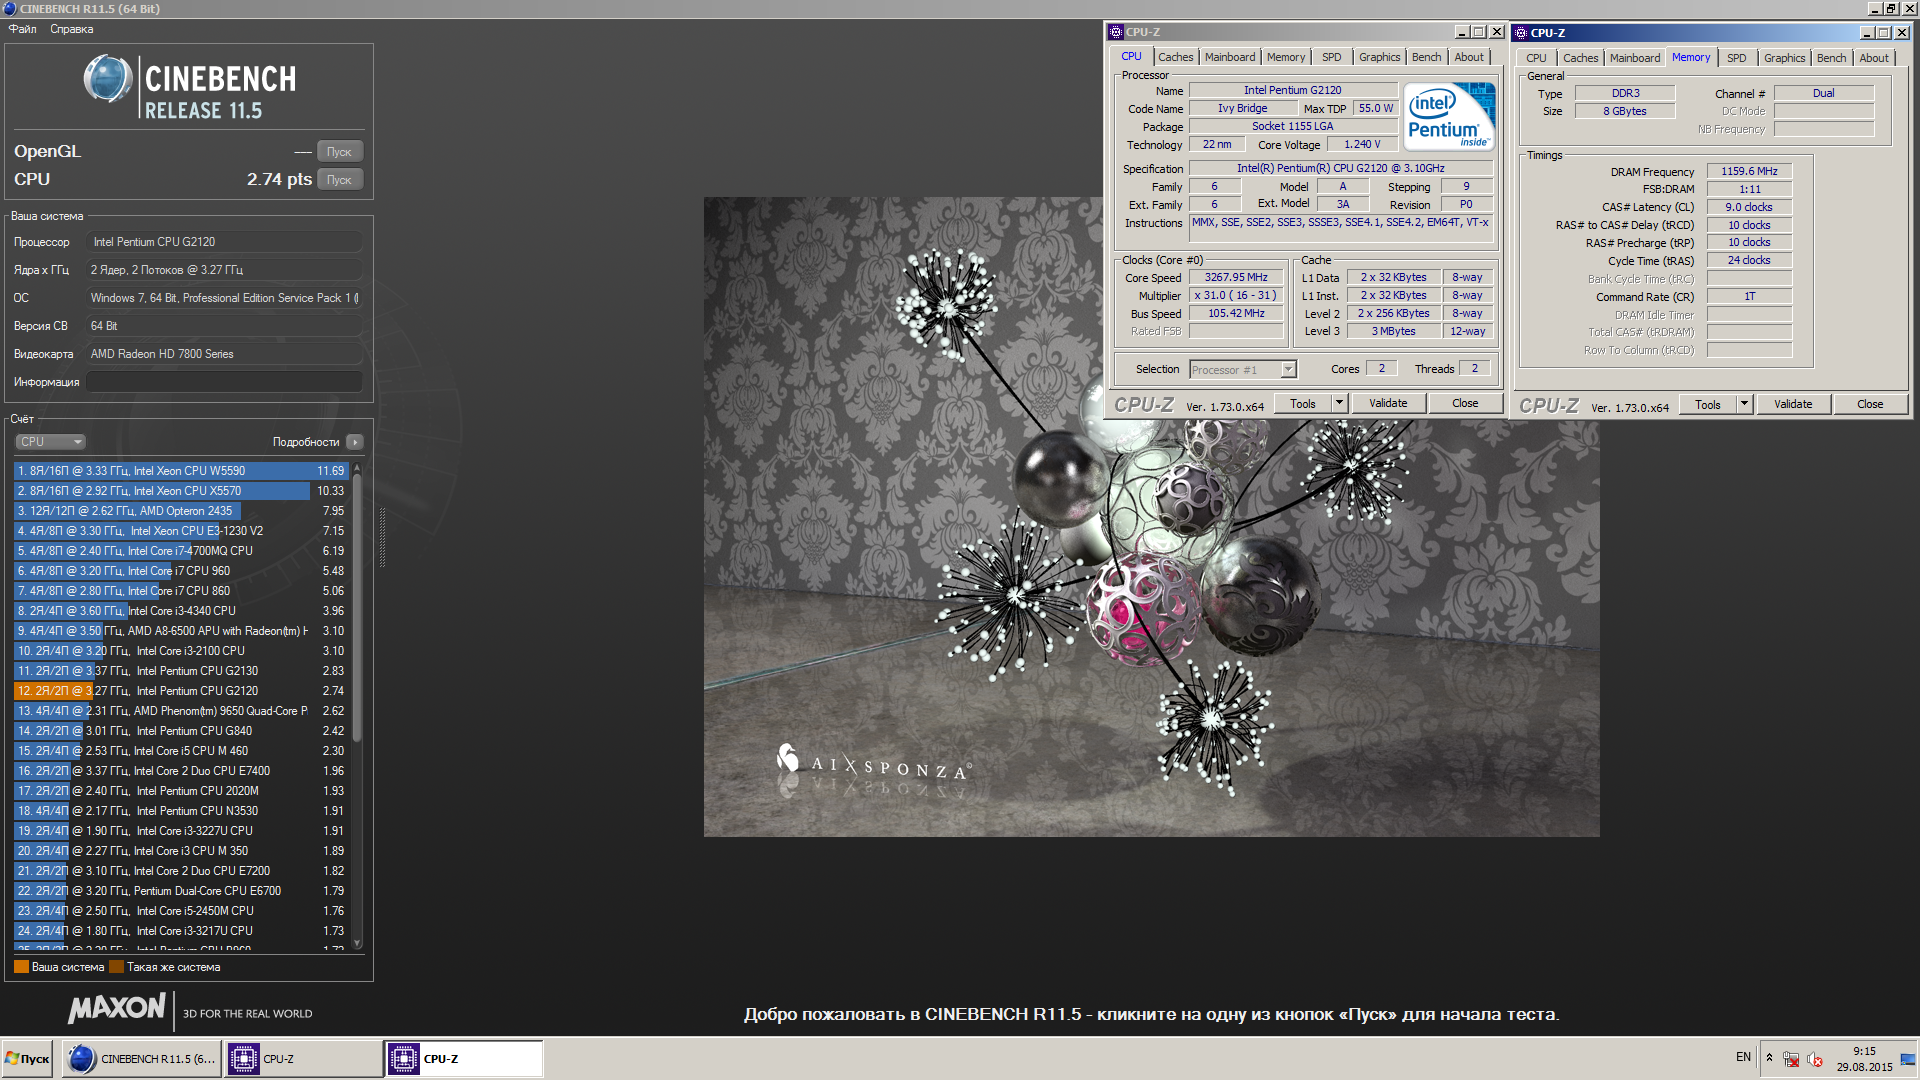Open Tools dropdown arrow in left CPU-Z window
The image size is (1920, 1080).
(x=1340, y=403)
